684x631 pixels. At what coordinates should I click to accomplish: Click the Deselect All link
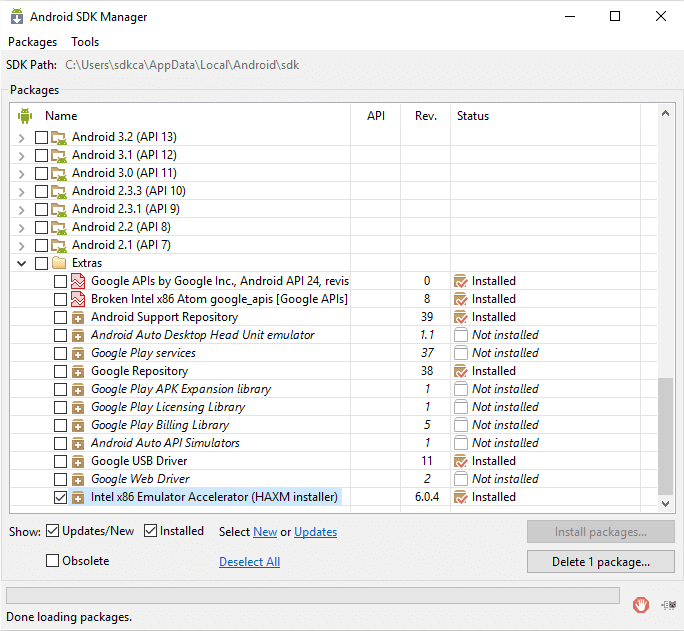click(250, 562)
